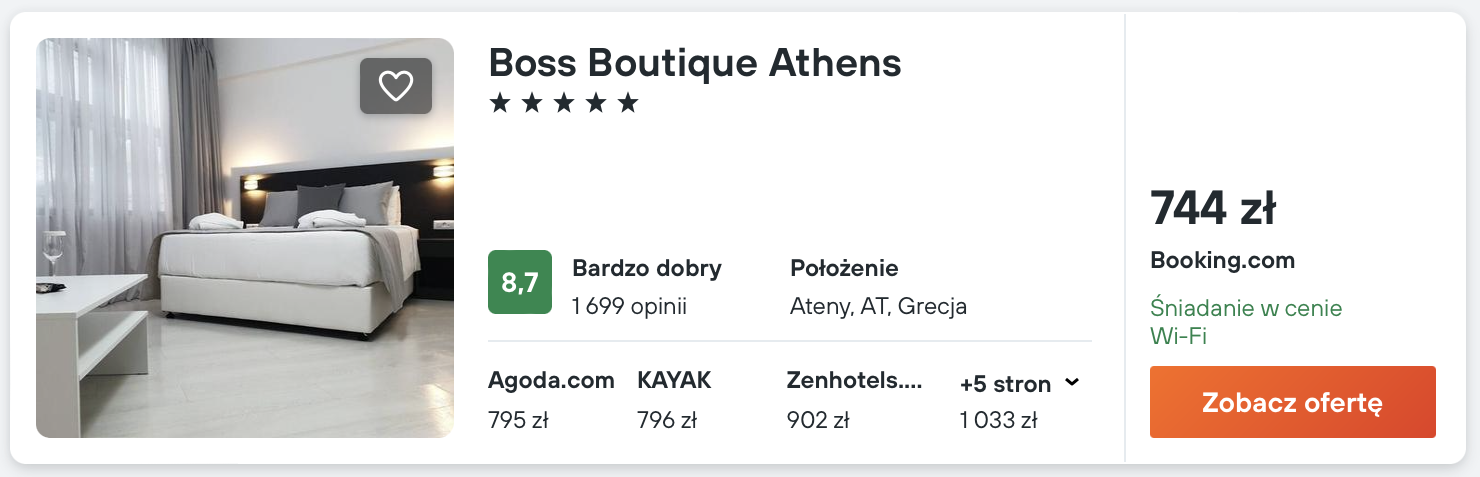Click the green 8,7 rating badge
The image size is (1480, 477).
tap(520, 282)
